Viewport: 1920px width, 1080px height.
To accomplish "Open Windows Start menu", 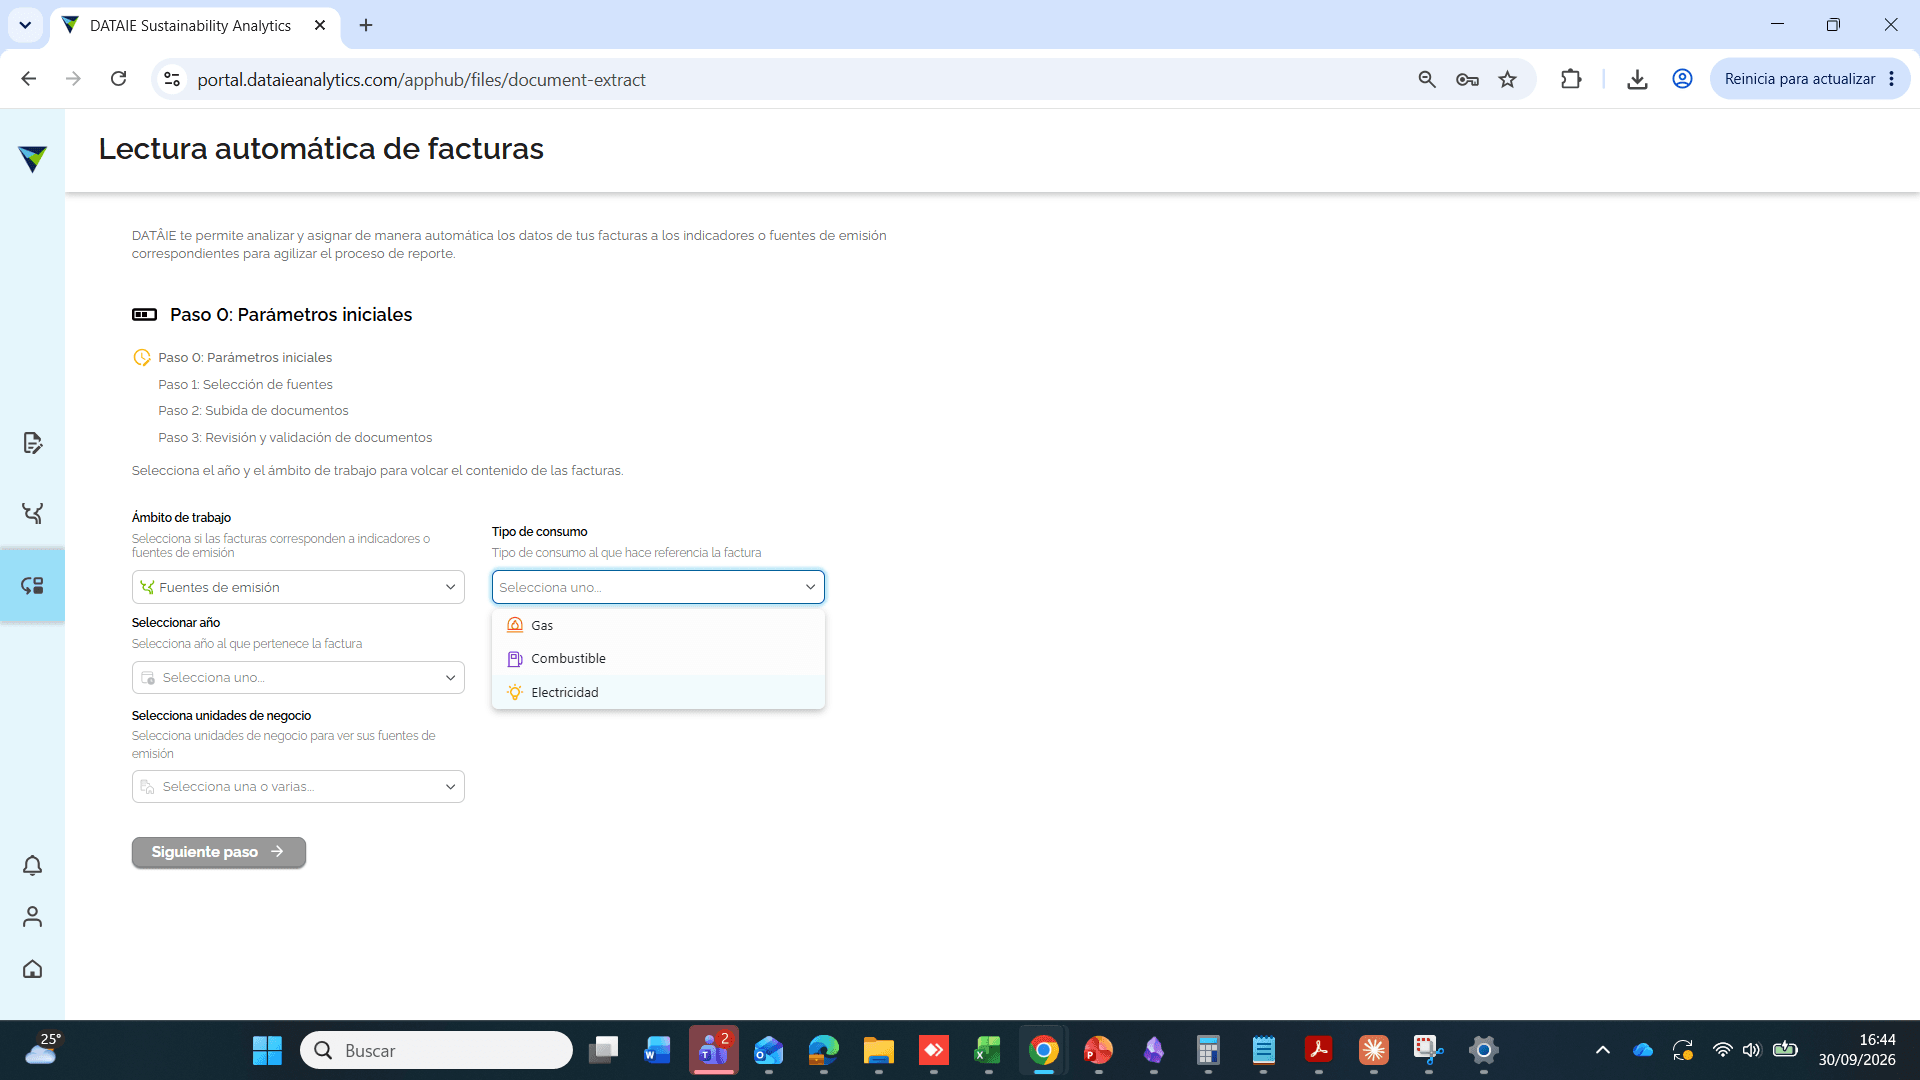I will coord(267,1050).
